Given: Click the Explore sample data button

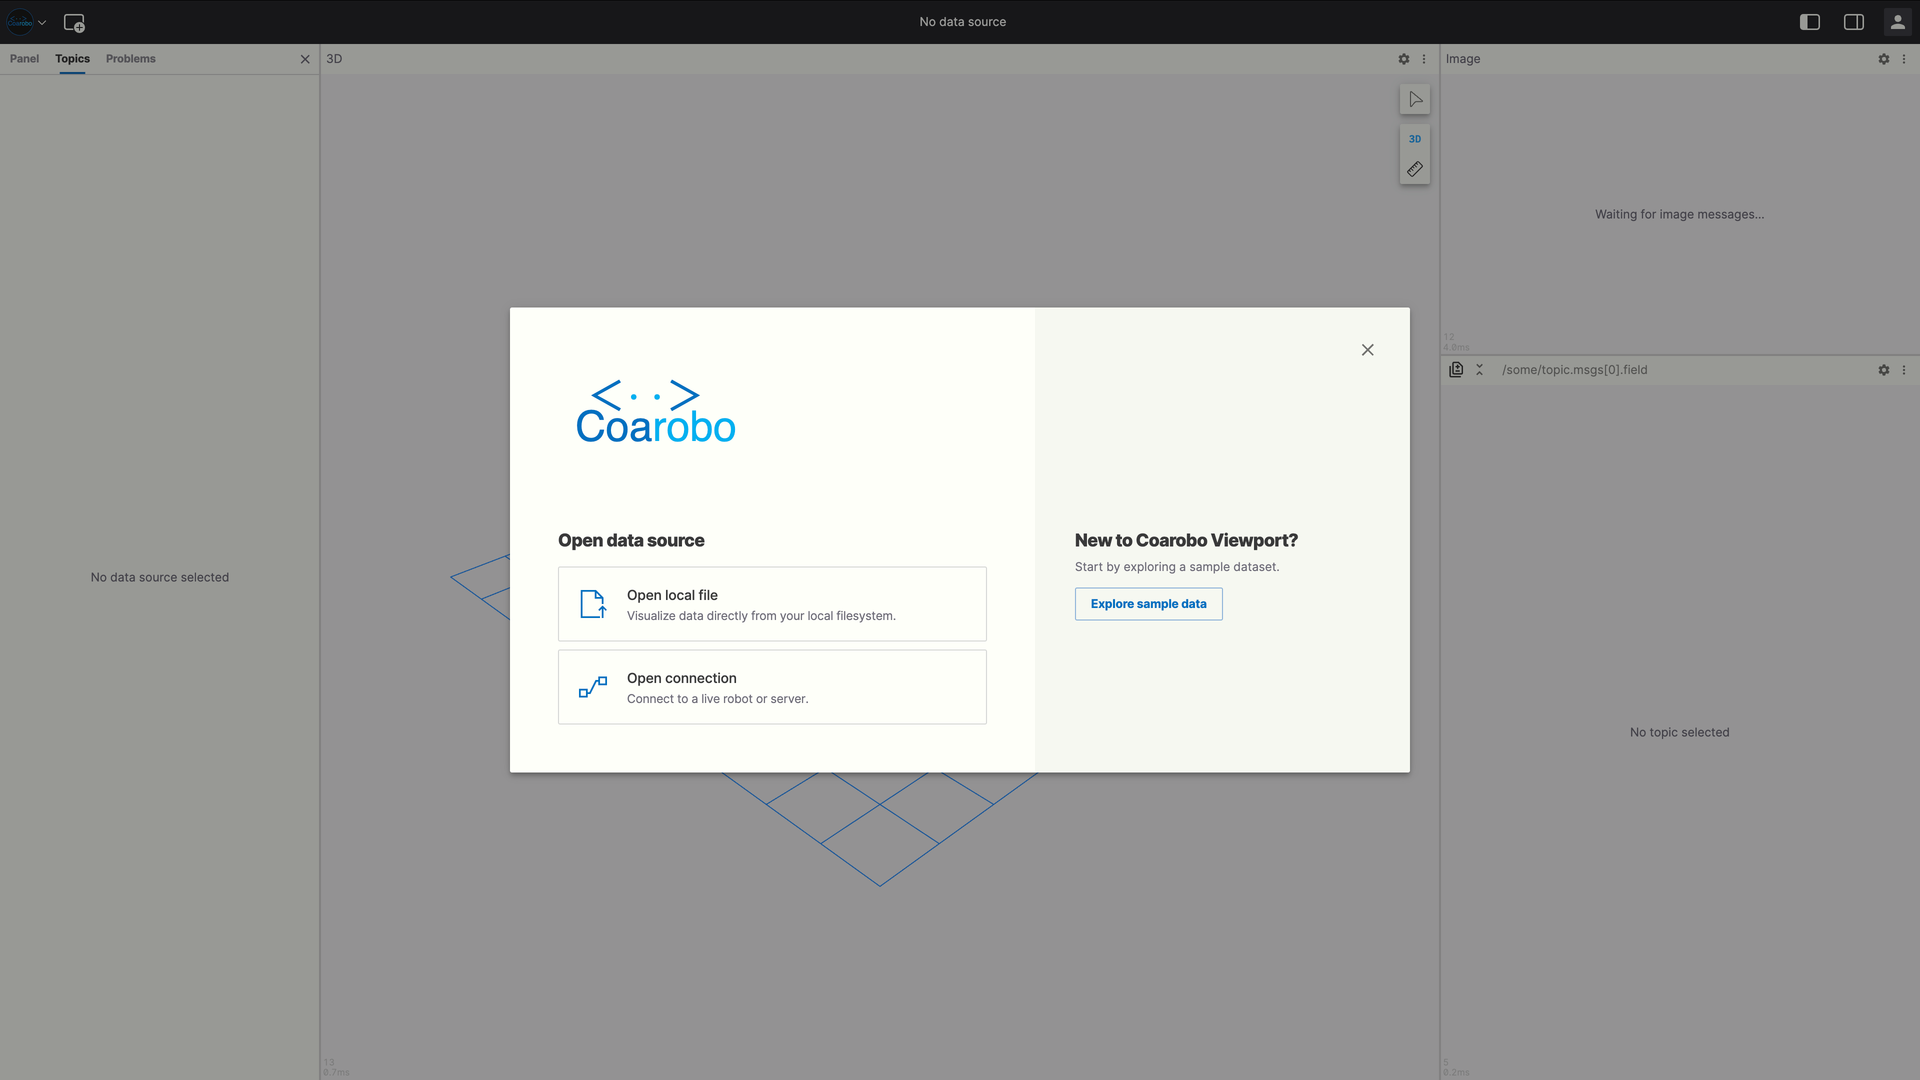Looking at the screenshot, I should pyautogui.click(x=1148, y=604).
